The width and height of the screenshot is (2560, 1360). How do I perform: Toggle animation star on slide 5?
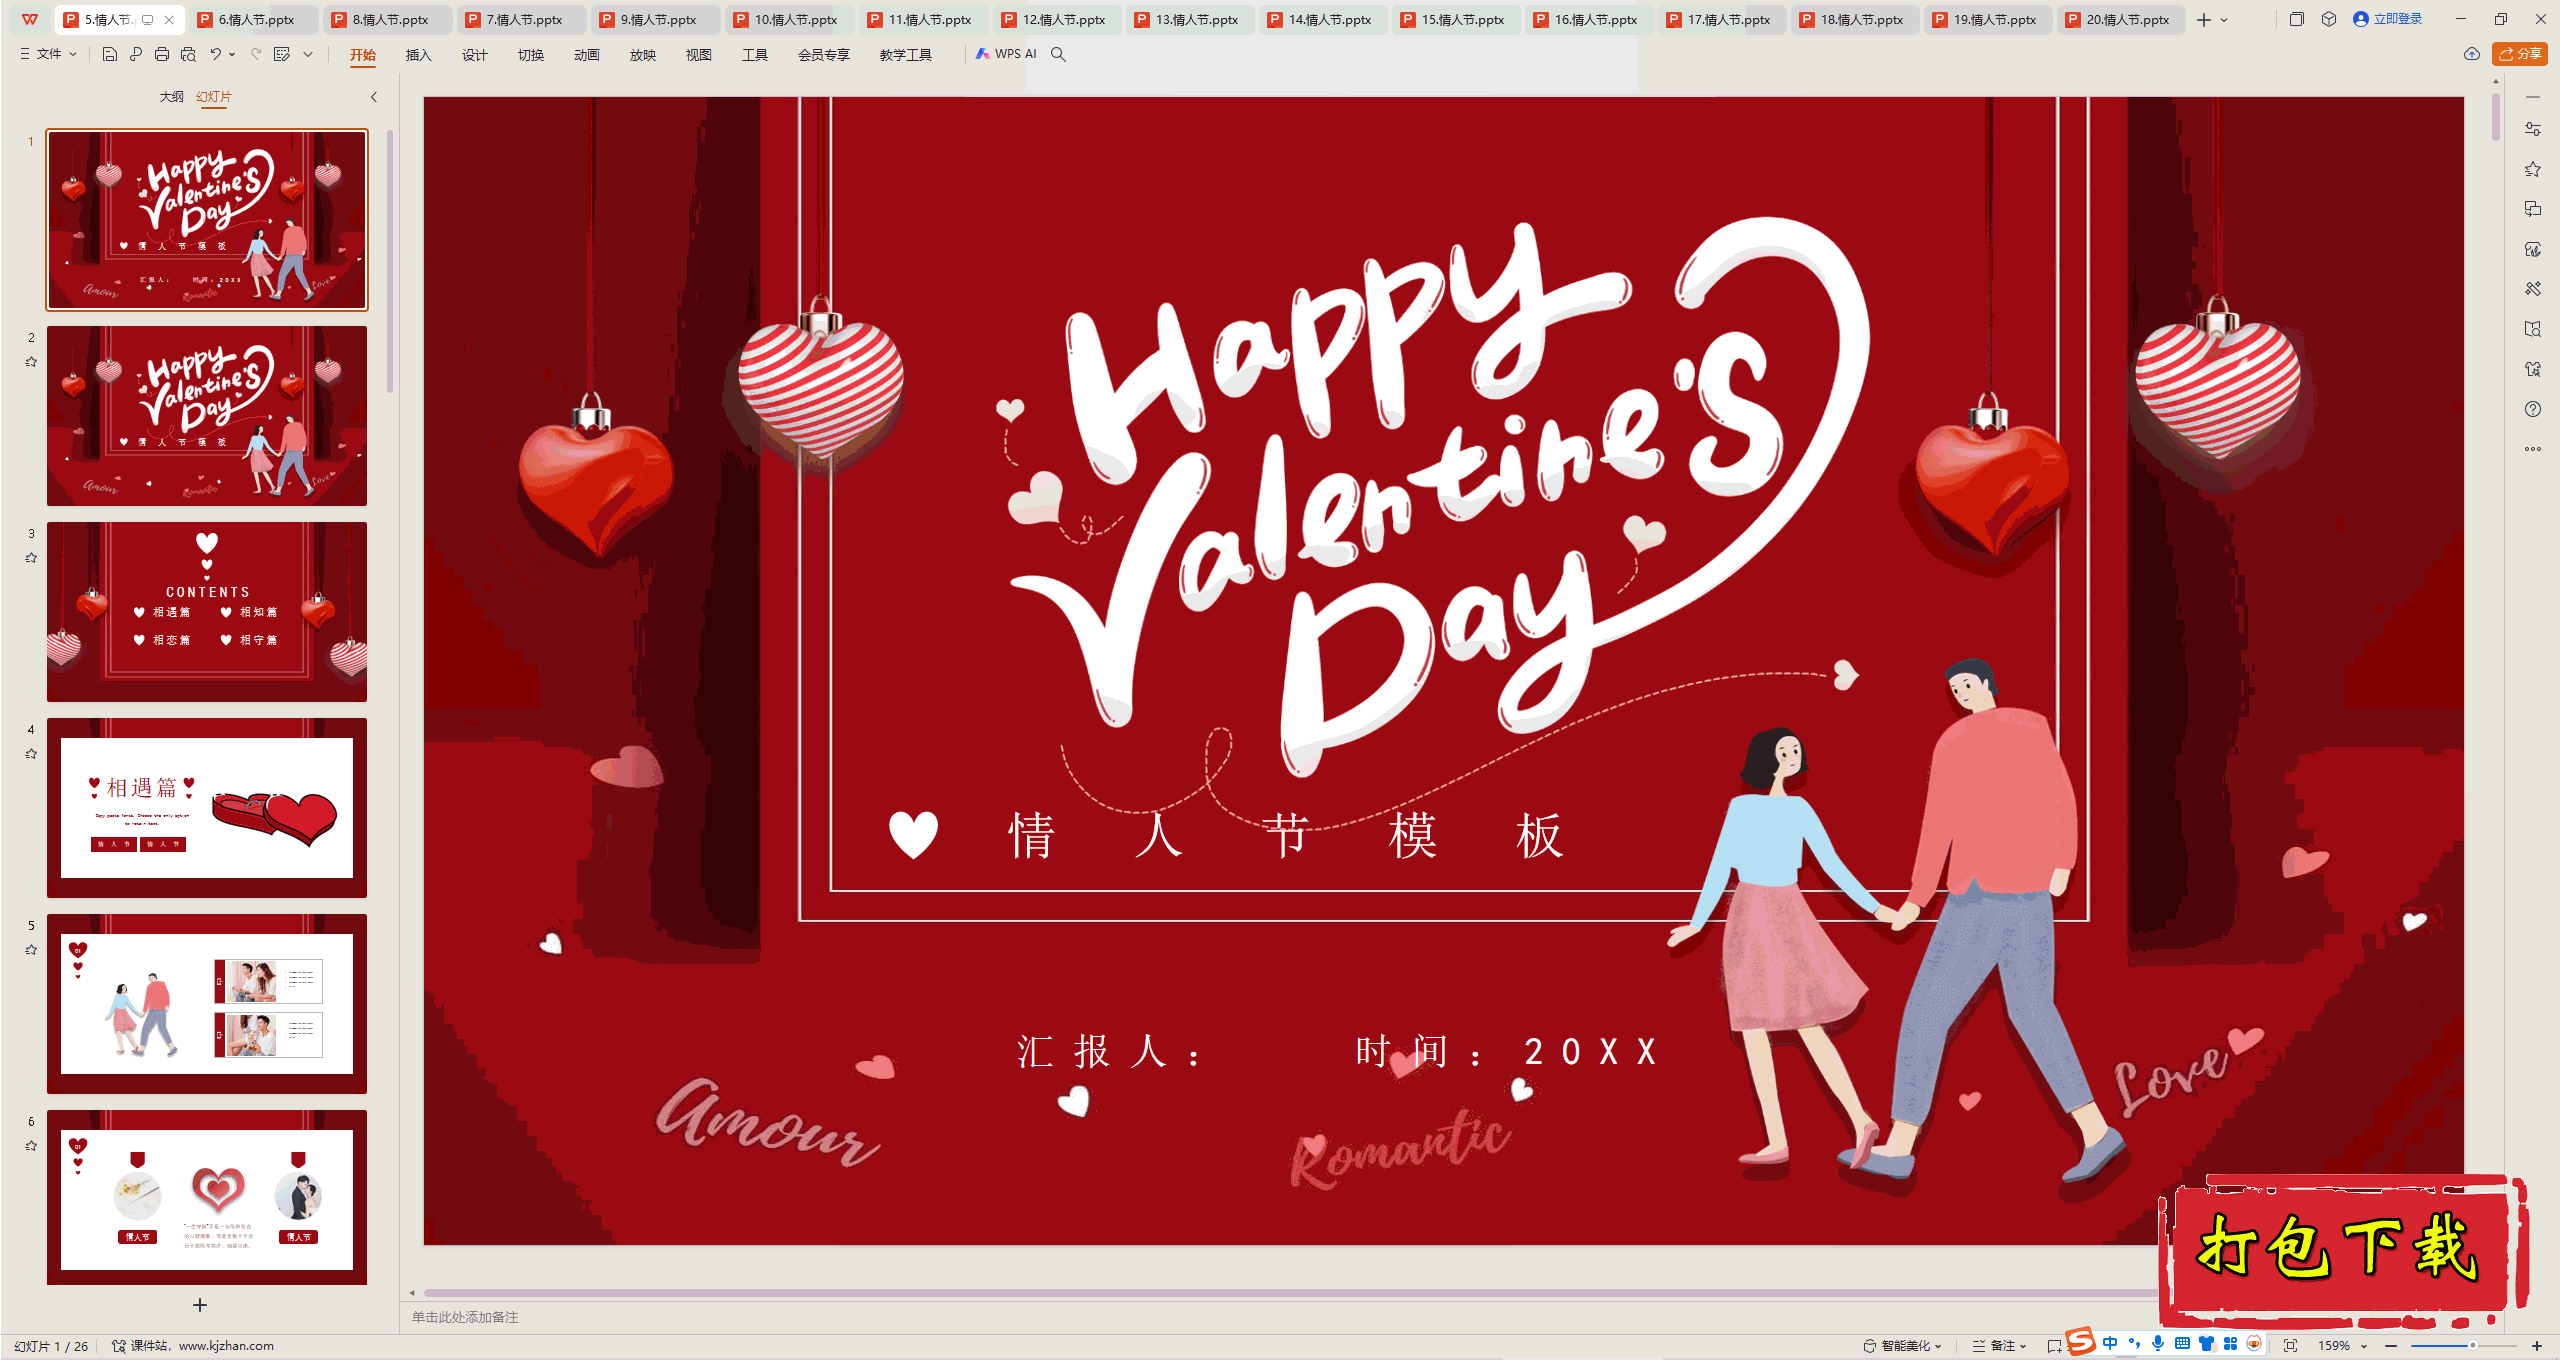[x=31, y=950]
